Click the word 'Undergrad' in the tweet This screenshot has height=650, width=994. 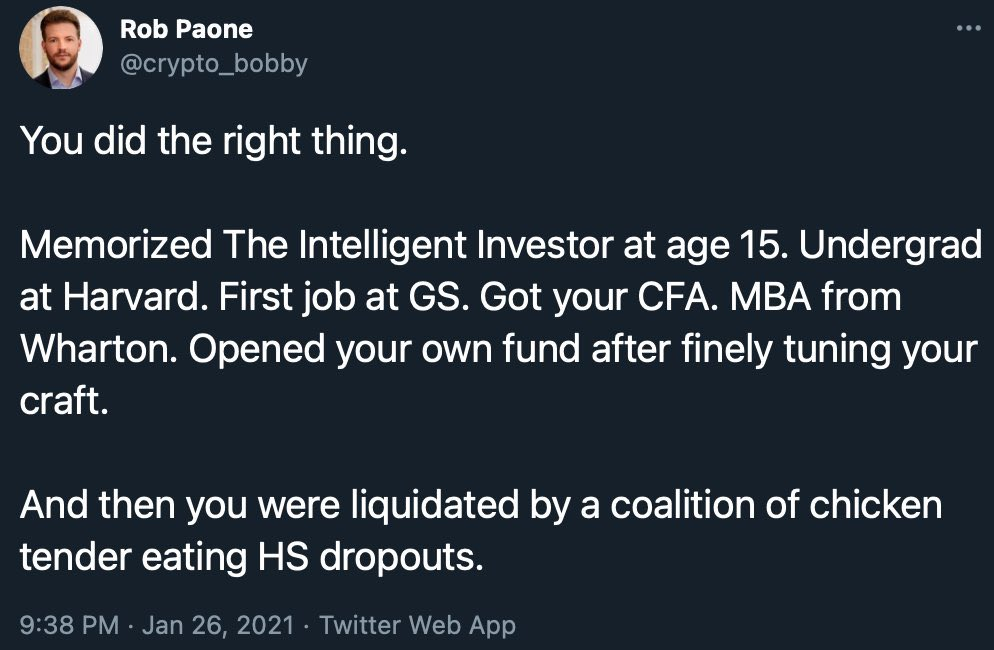[x=891, y=246]
